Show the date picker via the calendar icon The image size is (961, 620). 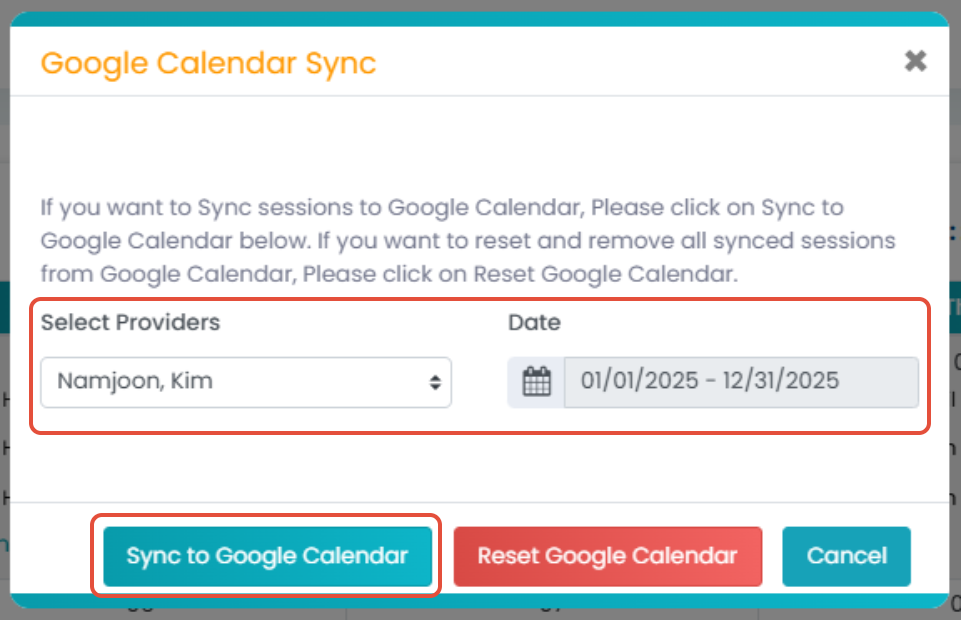point(537,382)
